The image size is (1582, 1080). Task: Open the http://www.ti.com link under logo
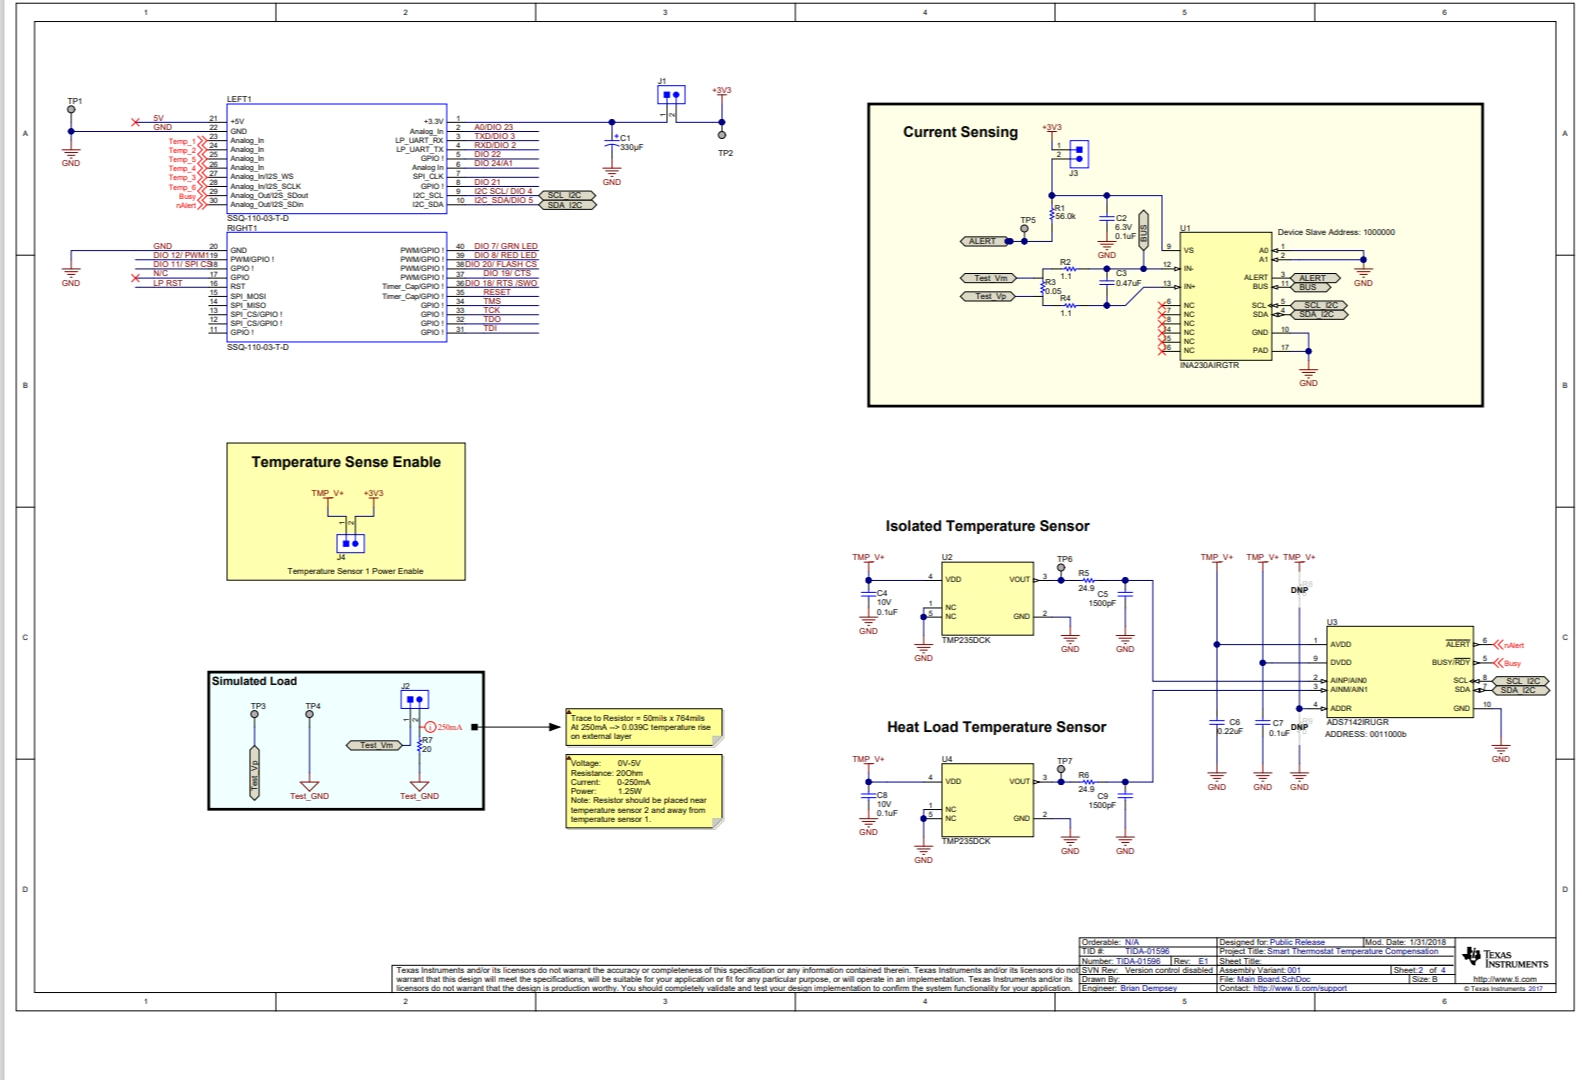point(1504,979)
